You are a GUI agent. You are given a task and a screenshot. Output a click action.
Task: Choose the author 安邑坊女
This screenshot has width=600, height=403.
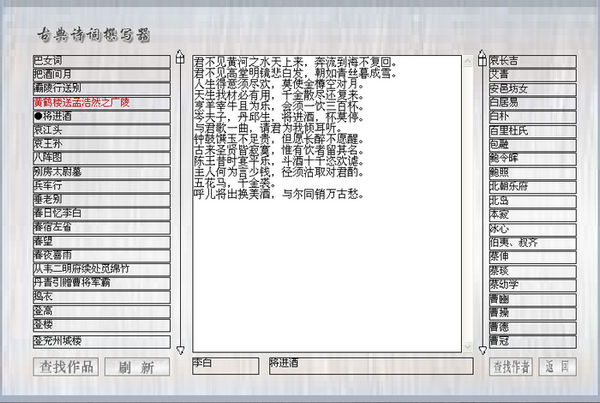pyautogui.click(x=533, y=89)
